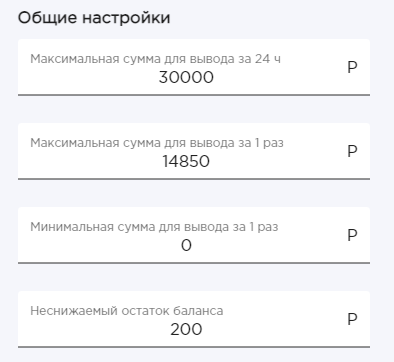Screen dimensions: 394x362
Task: Click the underline beneath the 200 field
Action: click(x=194, y=347)
